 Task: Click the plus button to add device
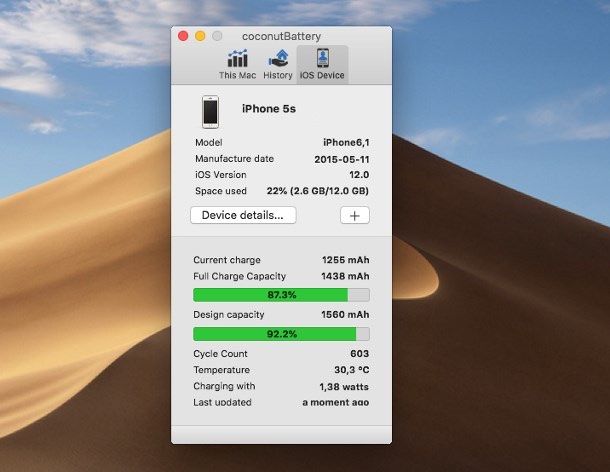pyautogui.click(x=355, y=215)
